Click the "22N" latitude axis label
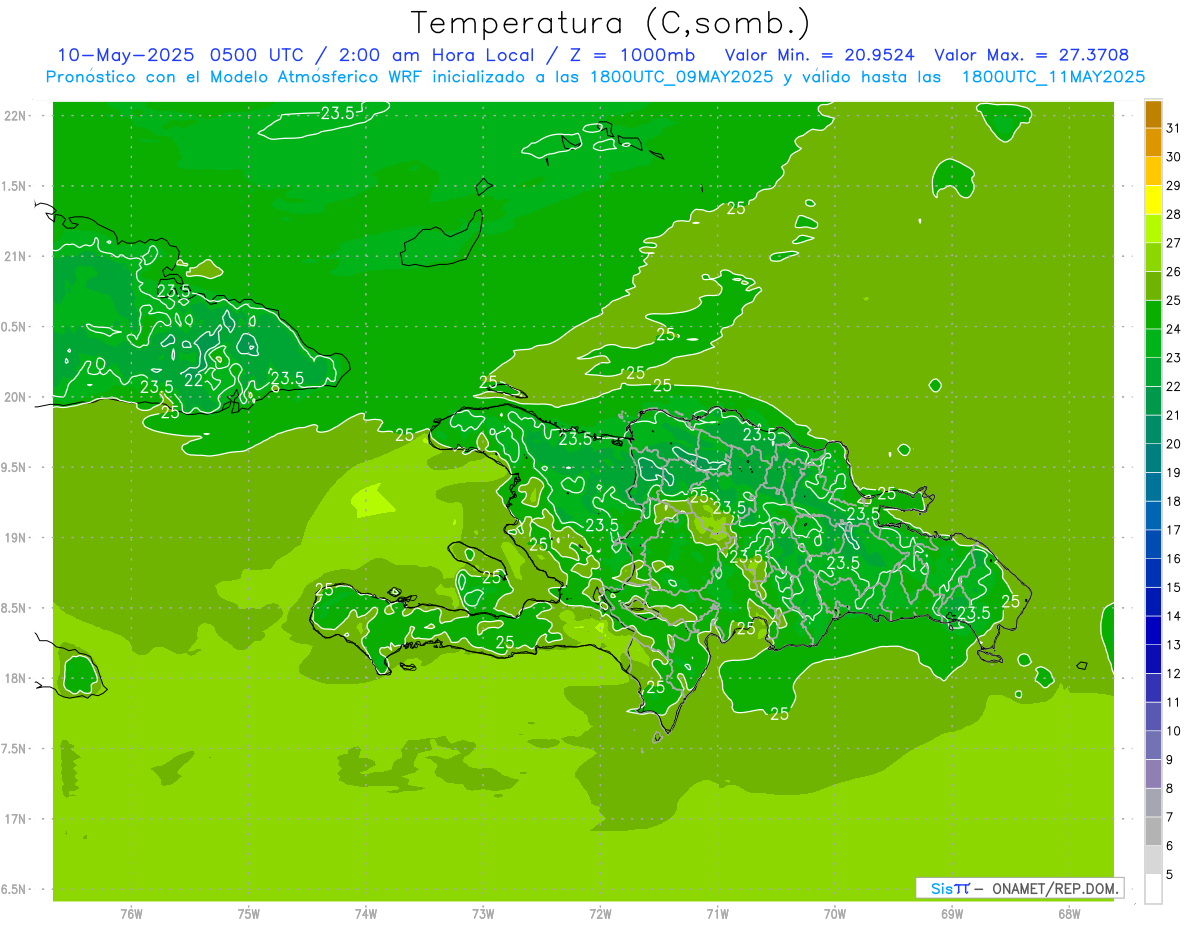Viewport: 1200px width, 927px height. [x=15, y=115]
